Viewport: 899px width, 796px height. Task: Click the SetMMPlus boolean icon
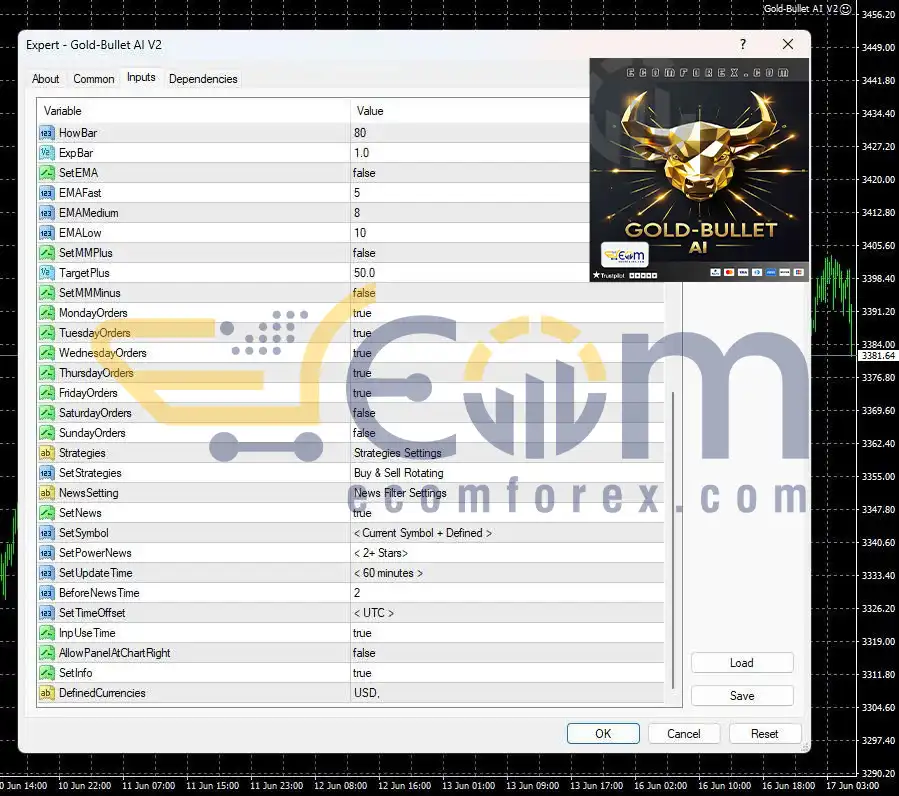click(x=46, y=253)
